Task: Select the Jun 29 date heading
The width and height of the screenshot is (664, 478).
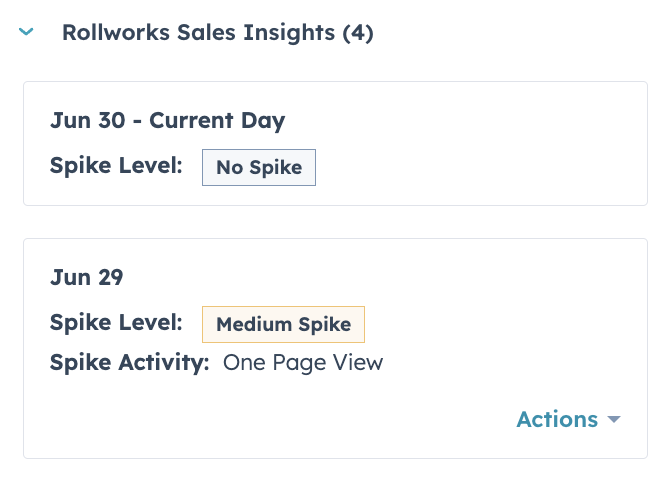Action: tap(86, 277)
